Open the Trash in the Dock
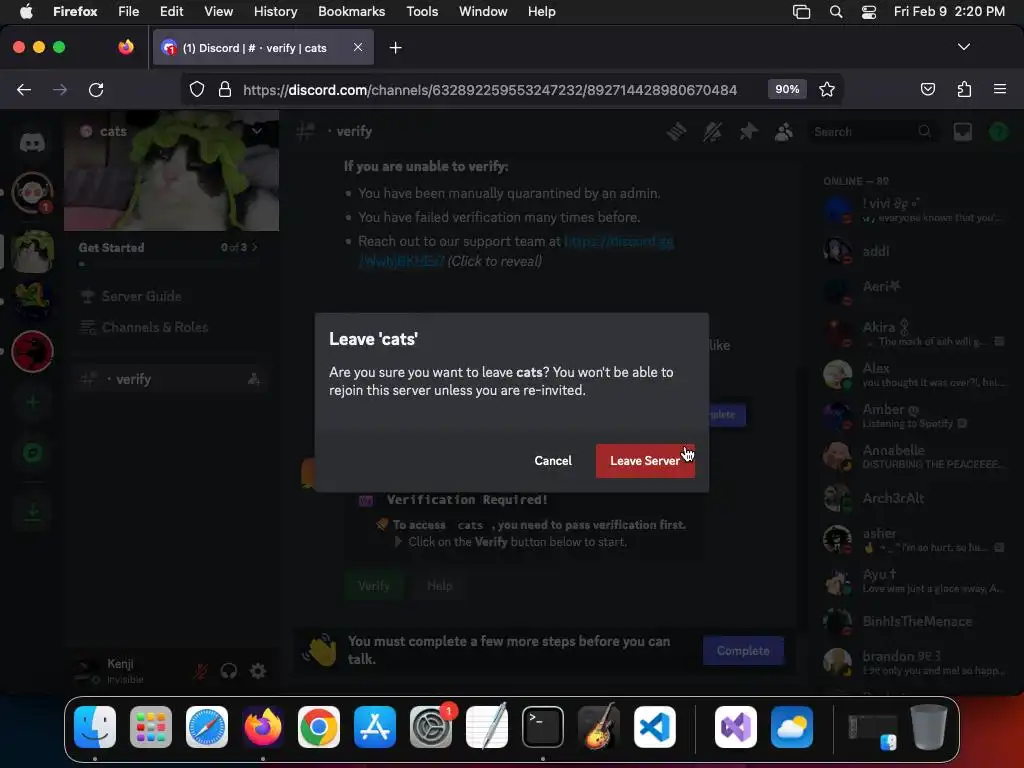Viewport: 1024px width, 768px height. pyautogui.click(x=929, y=727)
